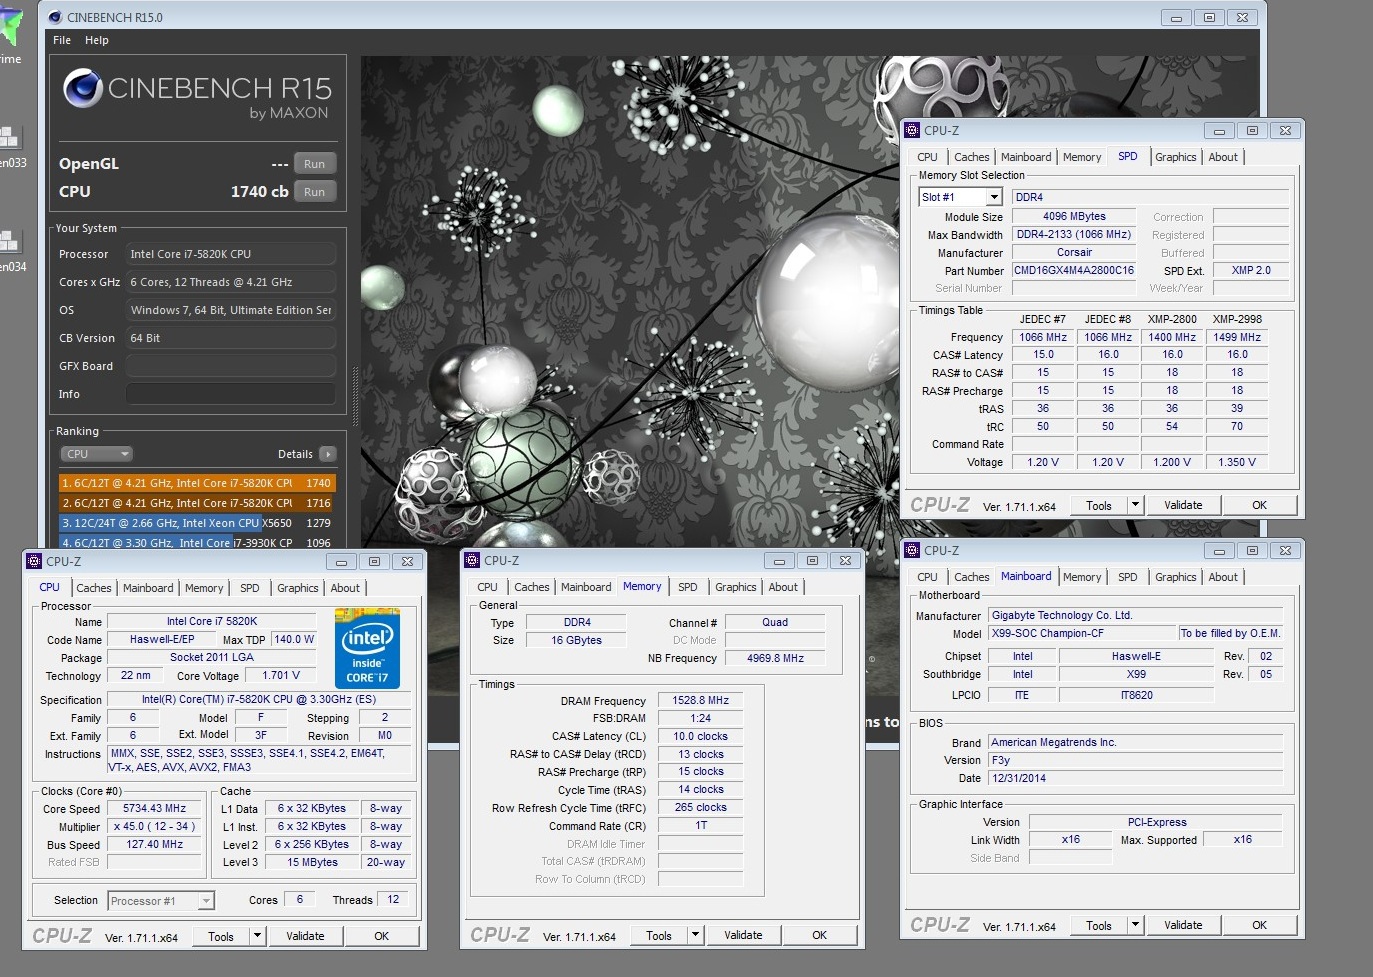Image resolution: width=1373 pixels, height=977 pixels.
Task: Click the BIOS version value F3y
Action: click(x=1135, y=760)
